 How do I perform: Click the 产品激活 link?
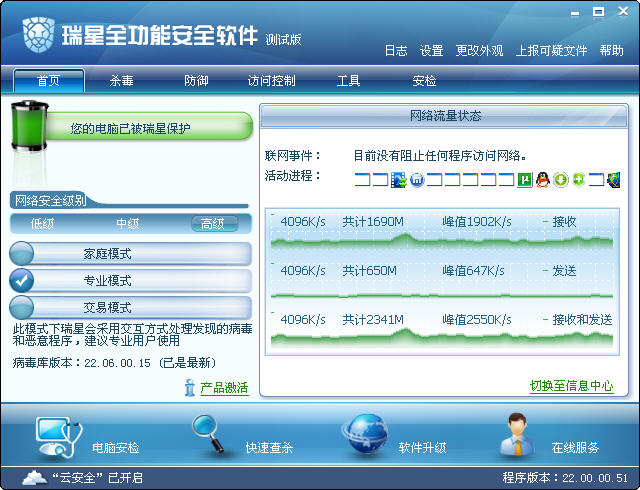pyautogui.click(x=224, y=388)
